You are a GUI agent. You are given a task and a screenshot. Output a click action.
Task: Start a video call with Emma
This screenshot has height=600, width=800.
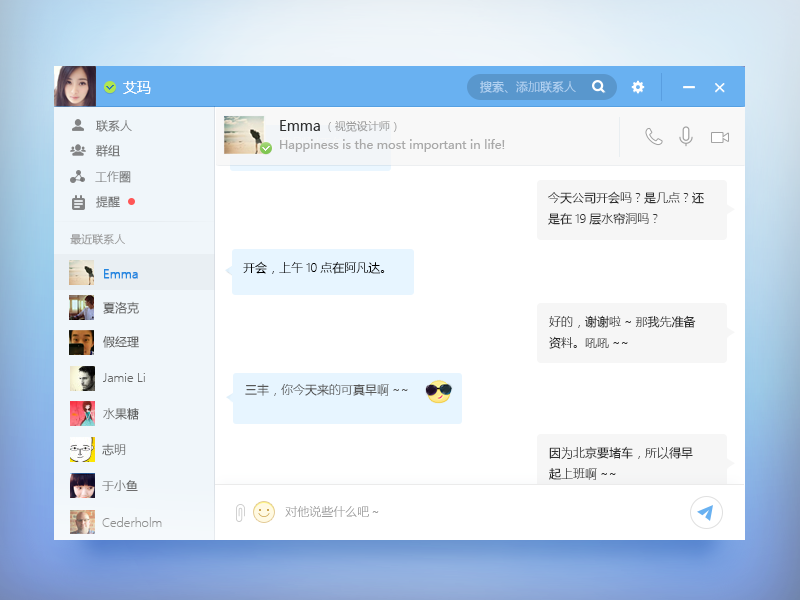click(x=720, y=137)
